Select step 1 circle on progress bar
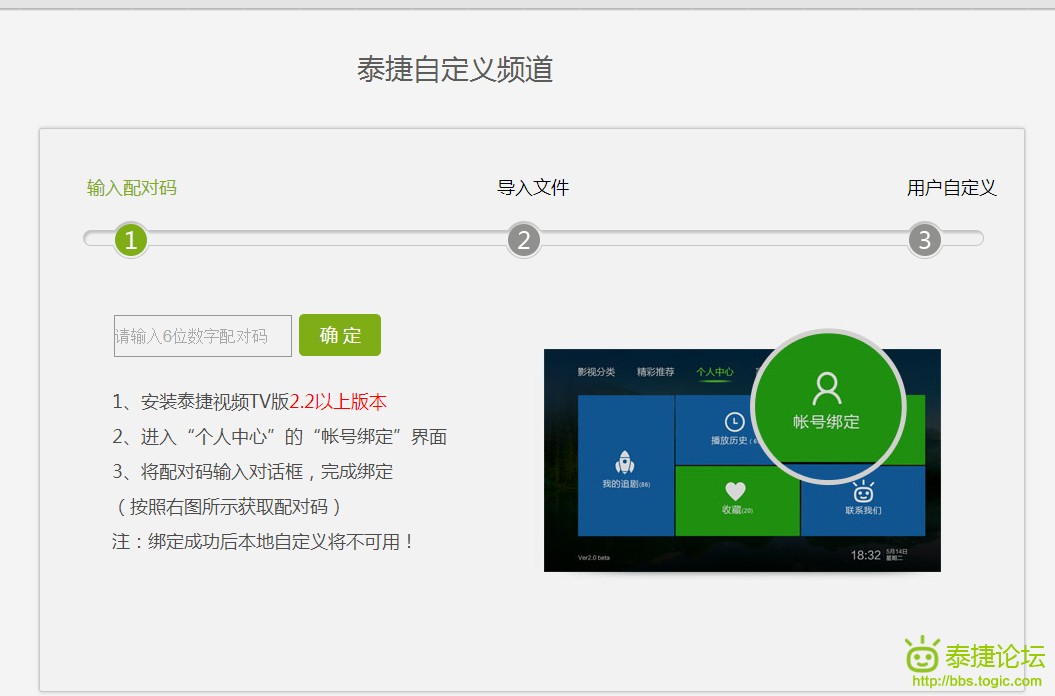 [131, 240]
